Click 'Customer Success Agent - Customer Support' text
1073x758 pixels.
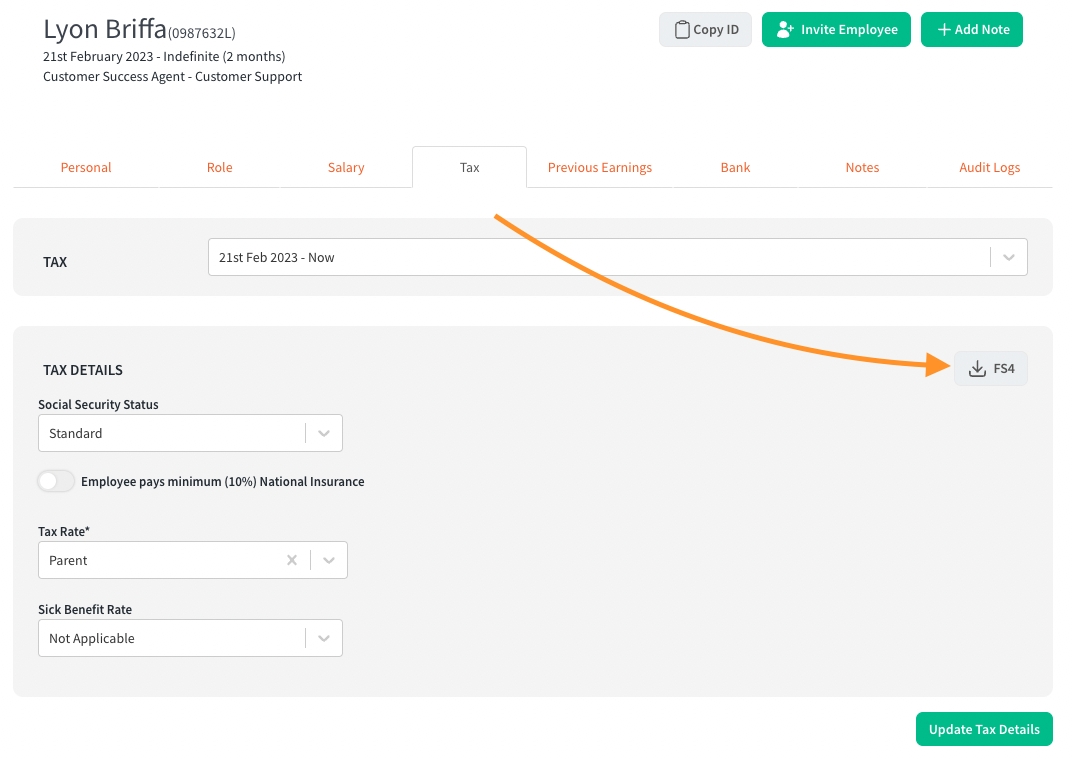pos(172,77)
